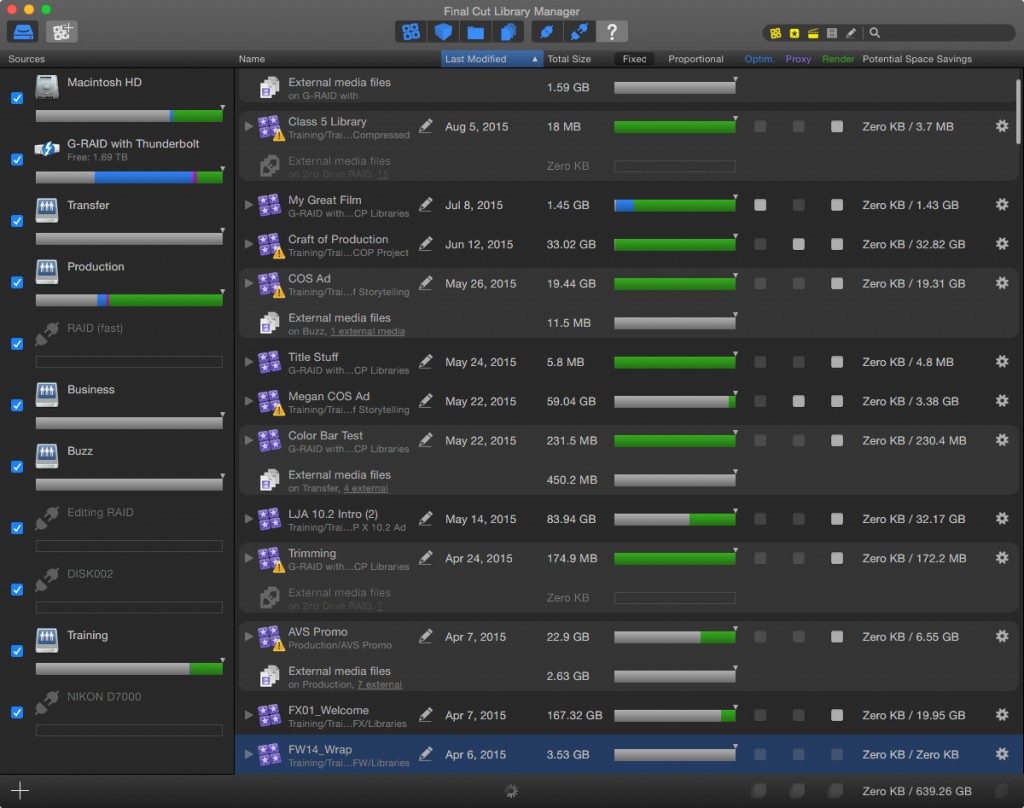Toggle the library filter icon in search bar

click(x=775, y=33)
